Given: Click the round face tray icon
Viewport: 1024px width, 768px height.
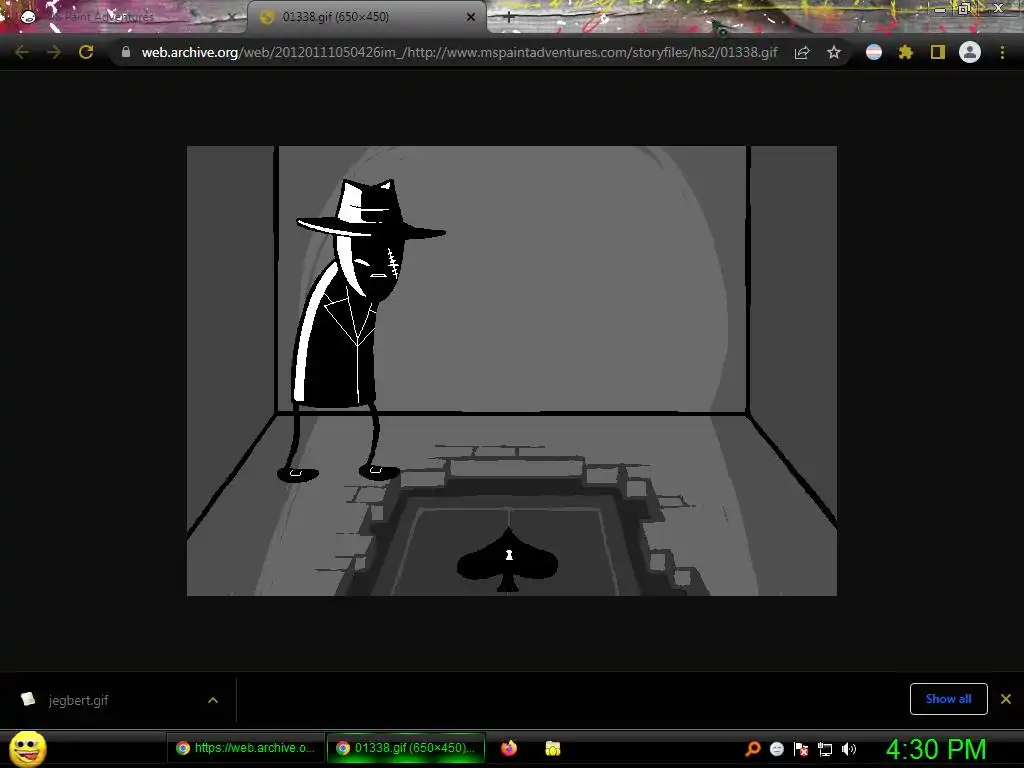Looking at the screenshot, I should 776,749.
